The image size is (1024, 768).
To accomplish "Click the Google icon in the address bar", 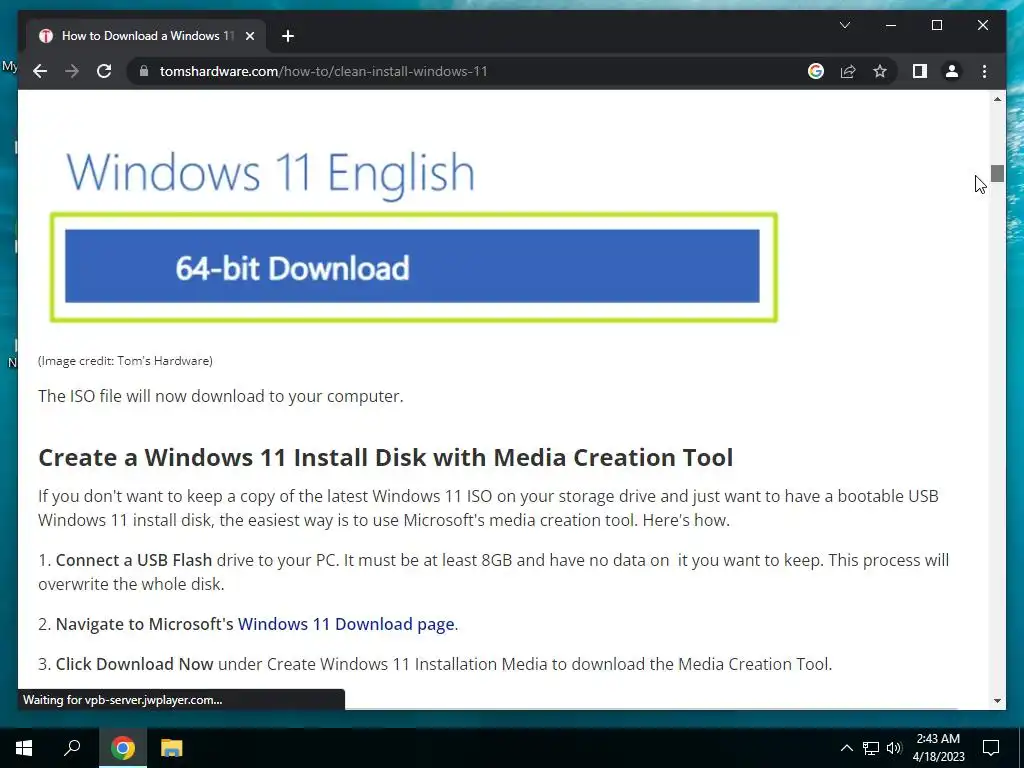I will point(816,71).
